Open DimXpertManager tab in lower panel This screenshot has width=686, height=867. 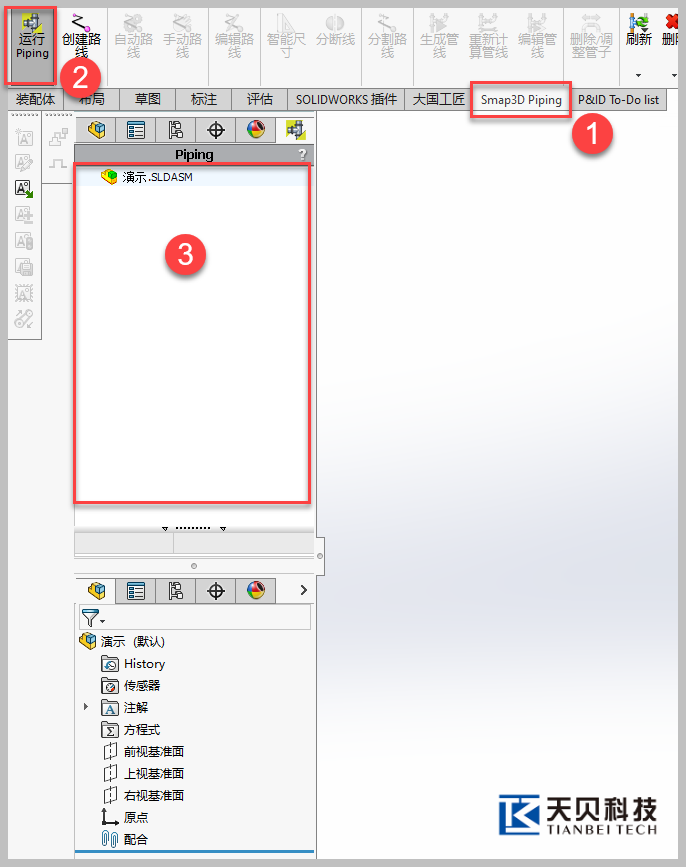(x=216, y=591)
